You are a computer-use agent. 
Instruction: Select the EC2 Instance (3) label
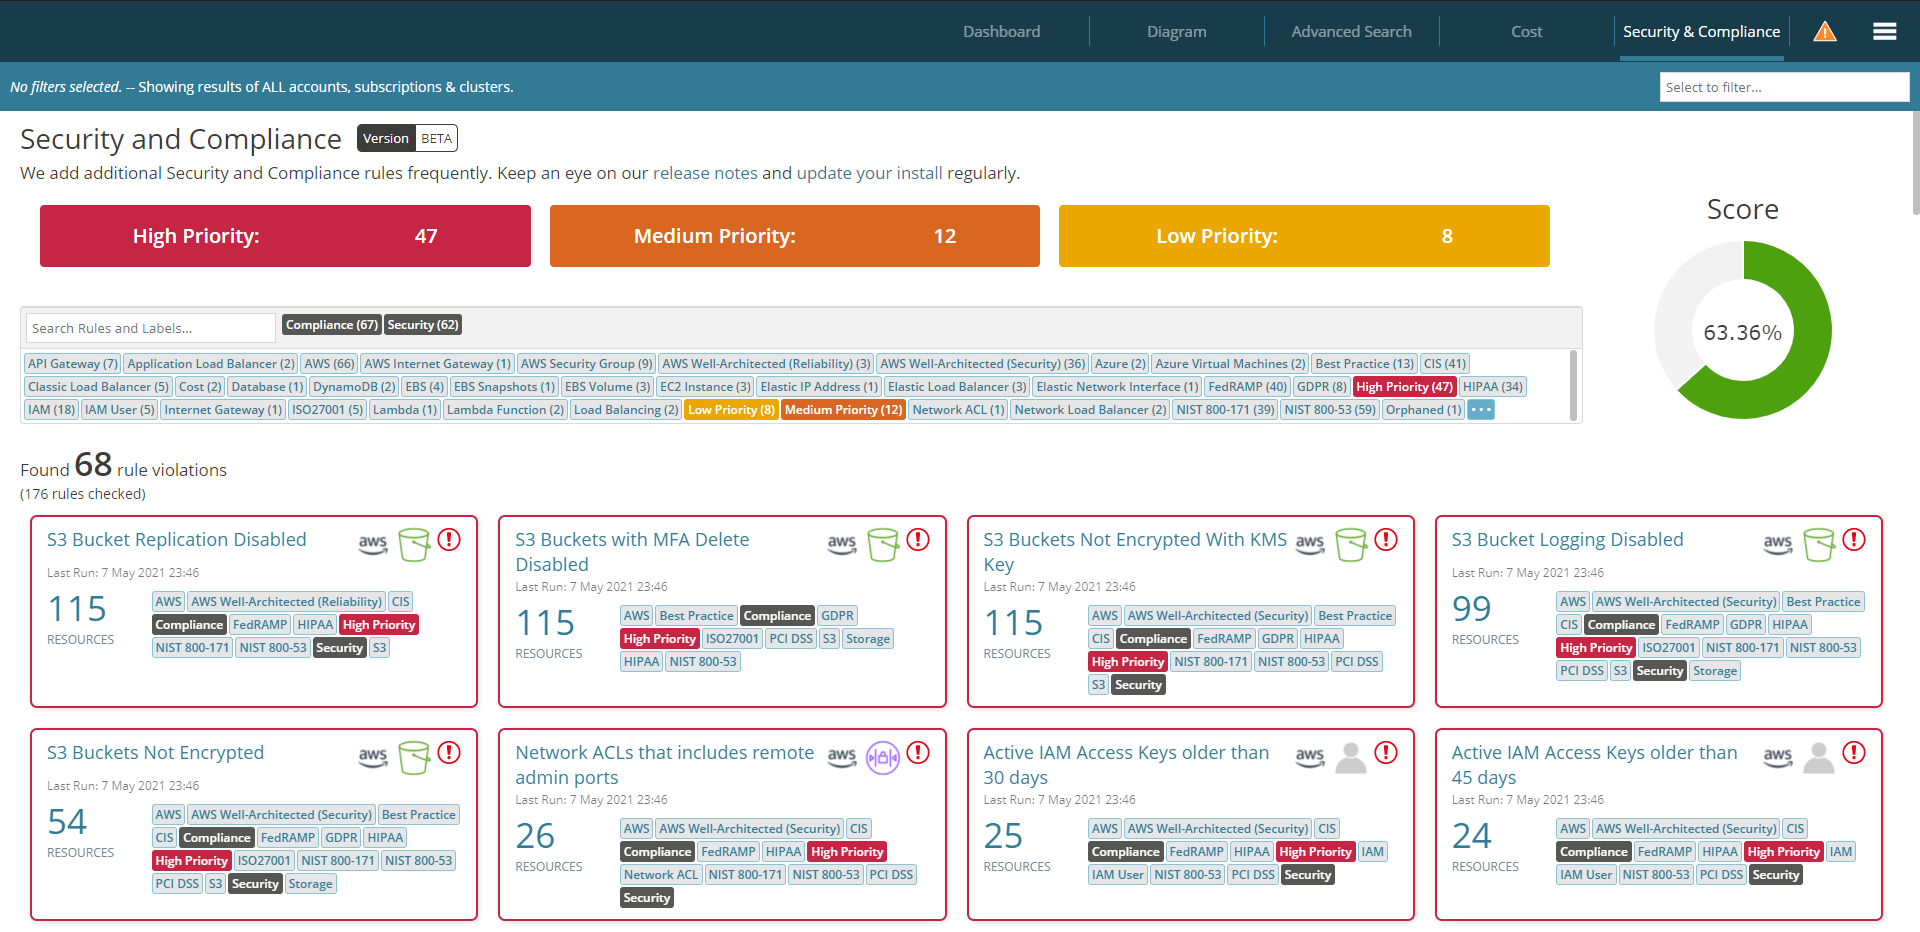705,387
